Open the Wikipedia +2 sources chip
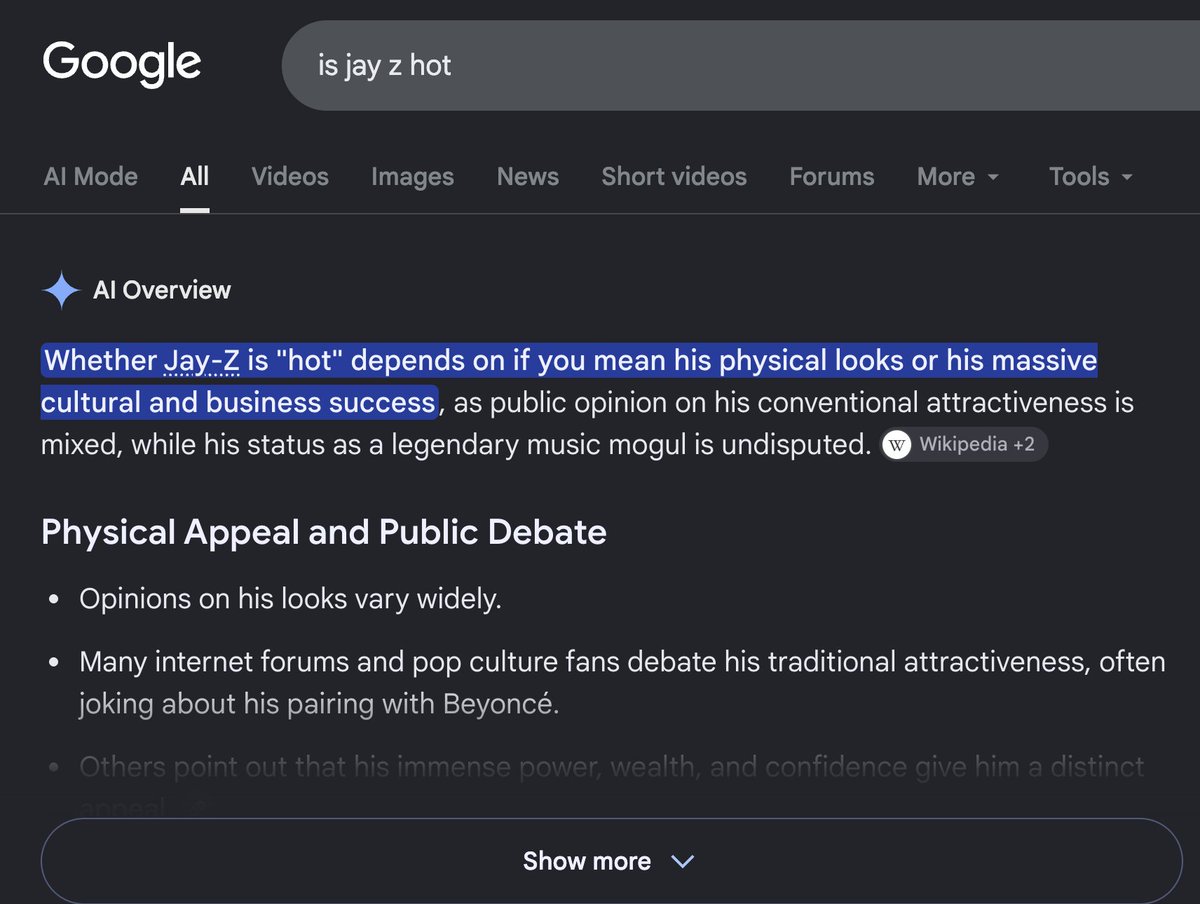The image size is (1200, 904). (x=964, y=445)
